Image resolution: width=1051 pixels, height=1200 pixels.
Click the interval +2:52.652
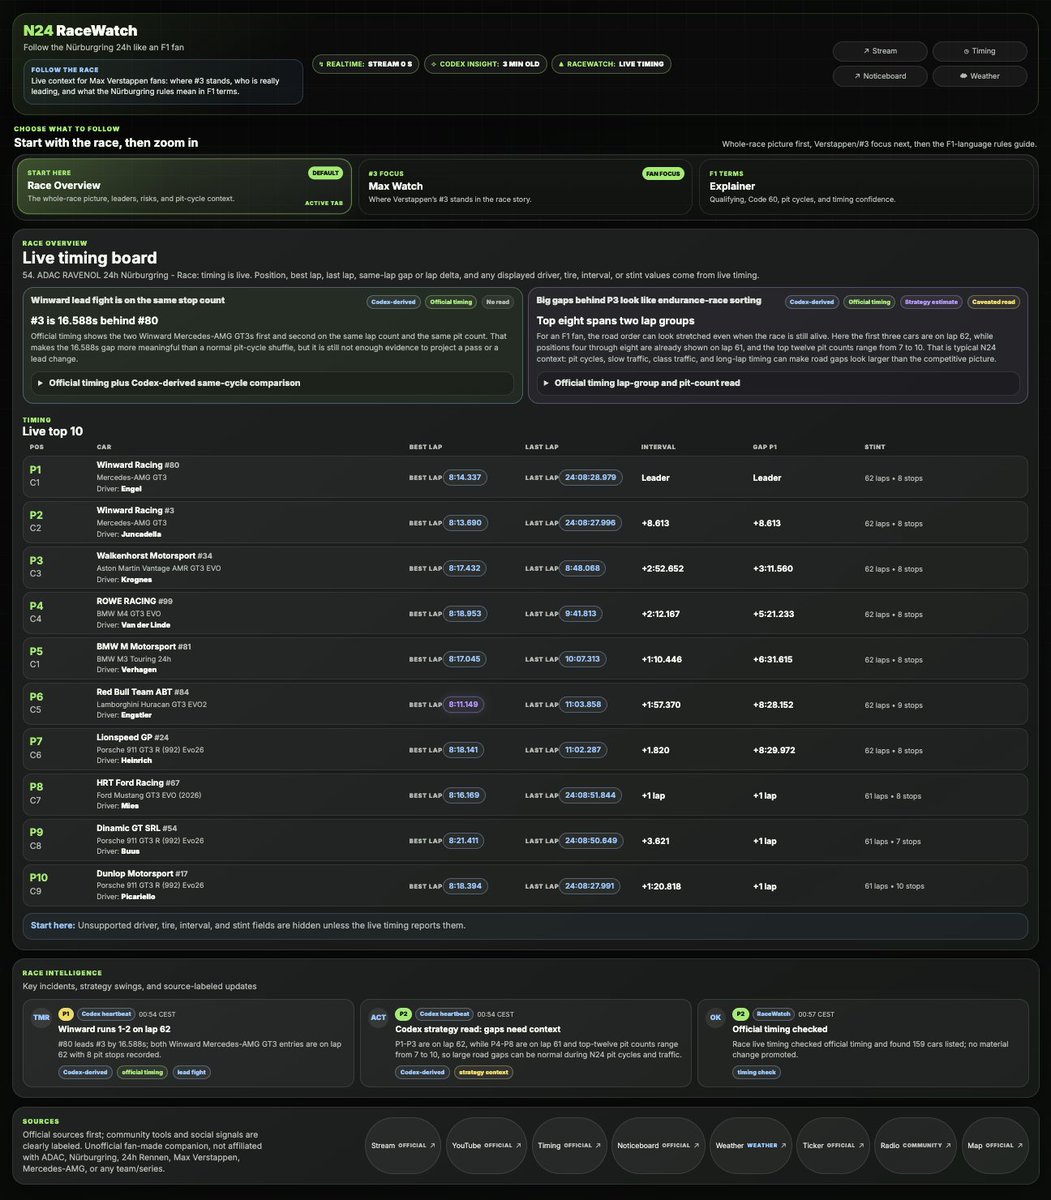[x=662, y=568]
